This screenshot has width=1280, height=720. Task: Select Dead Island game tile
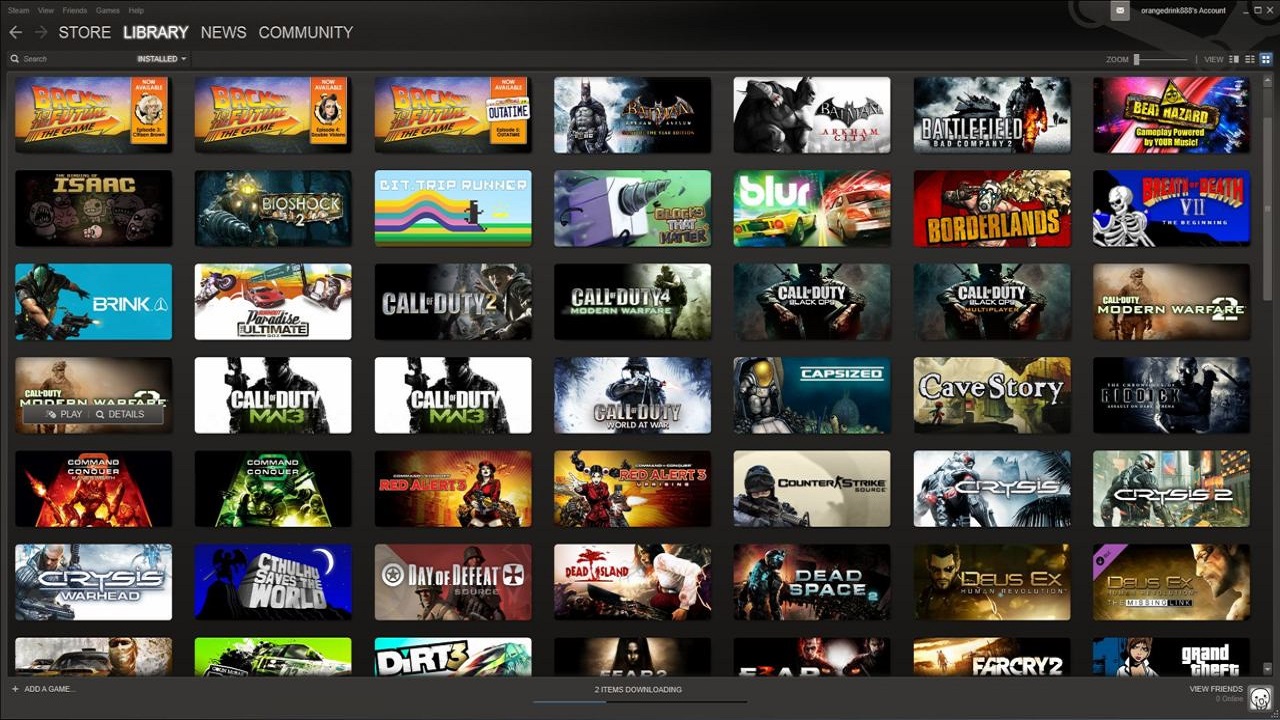(x=633, y=582)
